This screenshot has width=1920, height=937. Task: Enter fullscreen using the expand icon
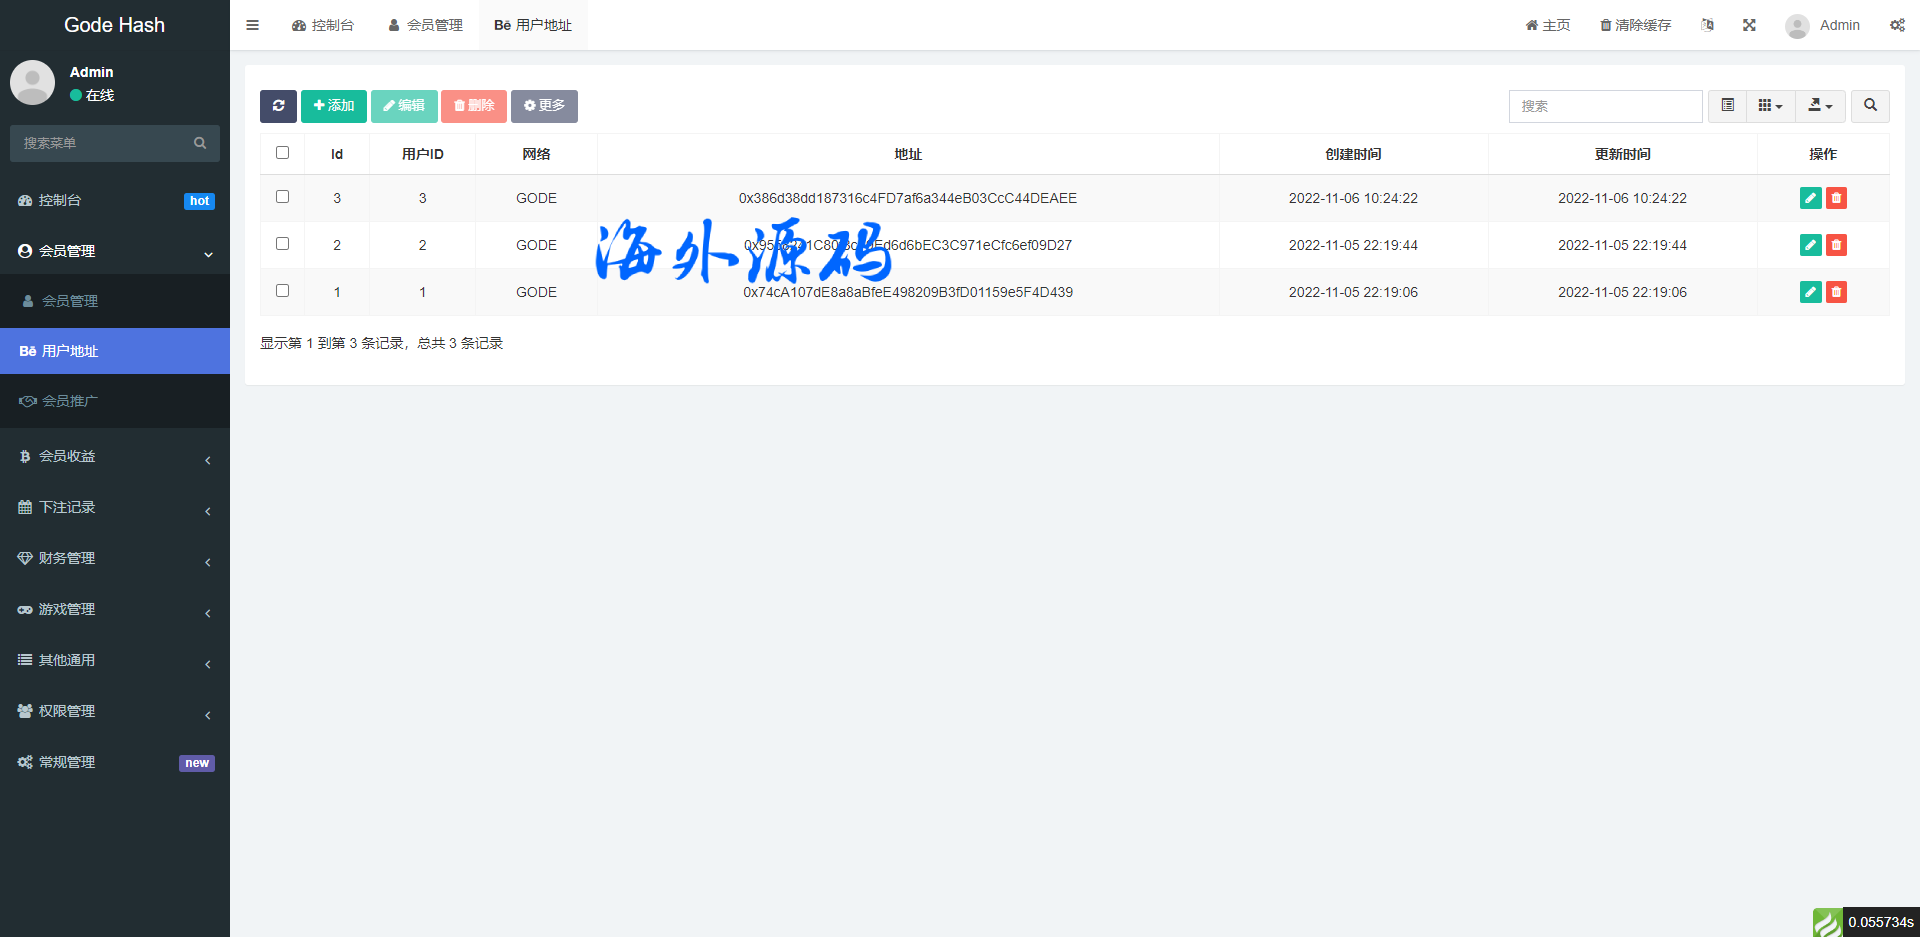pos(1749,25)
